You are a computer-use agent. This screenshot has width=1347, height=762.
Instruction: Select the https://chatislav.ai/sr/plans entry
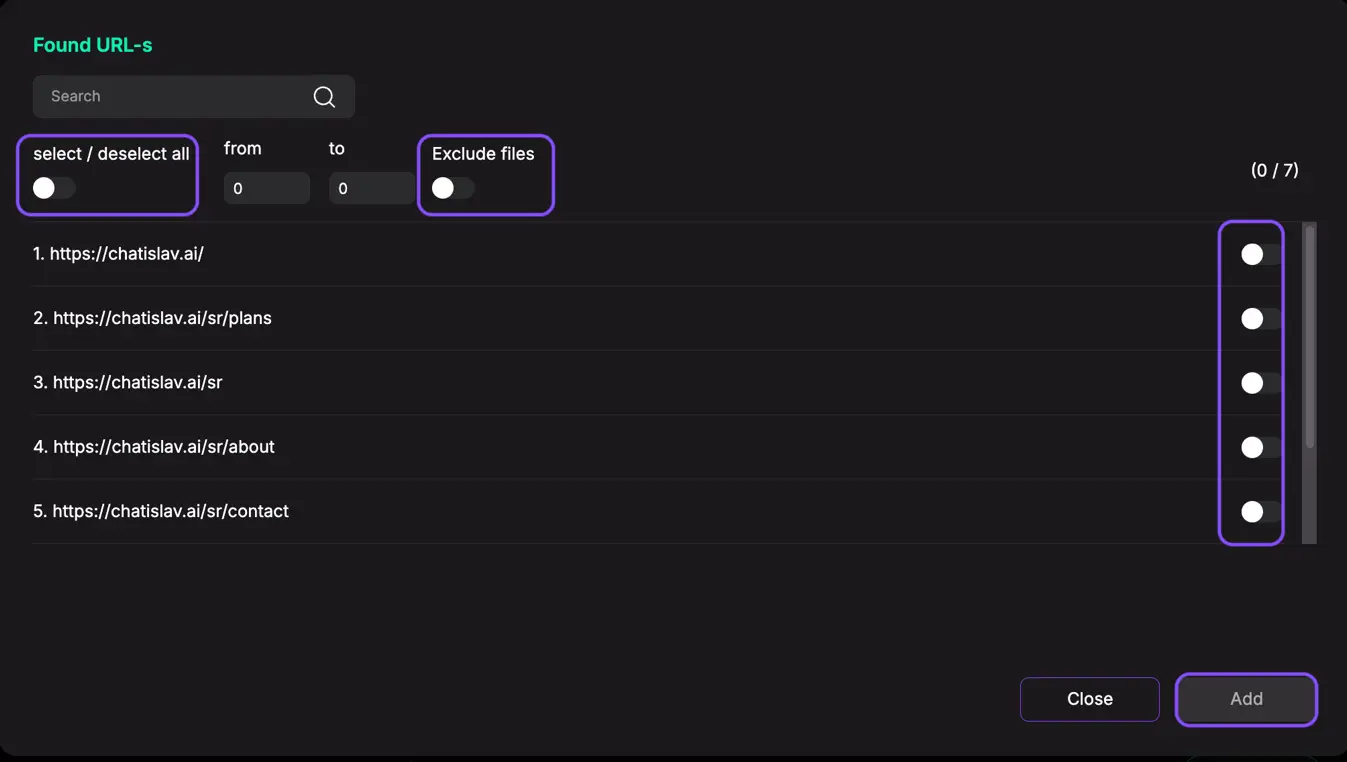tap(152, 318)
